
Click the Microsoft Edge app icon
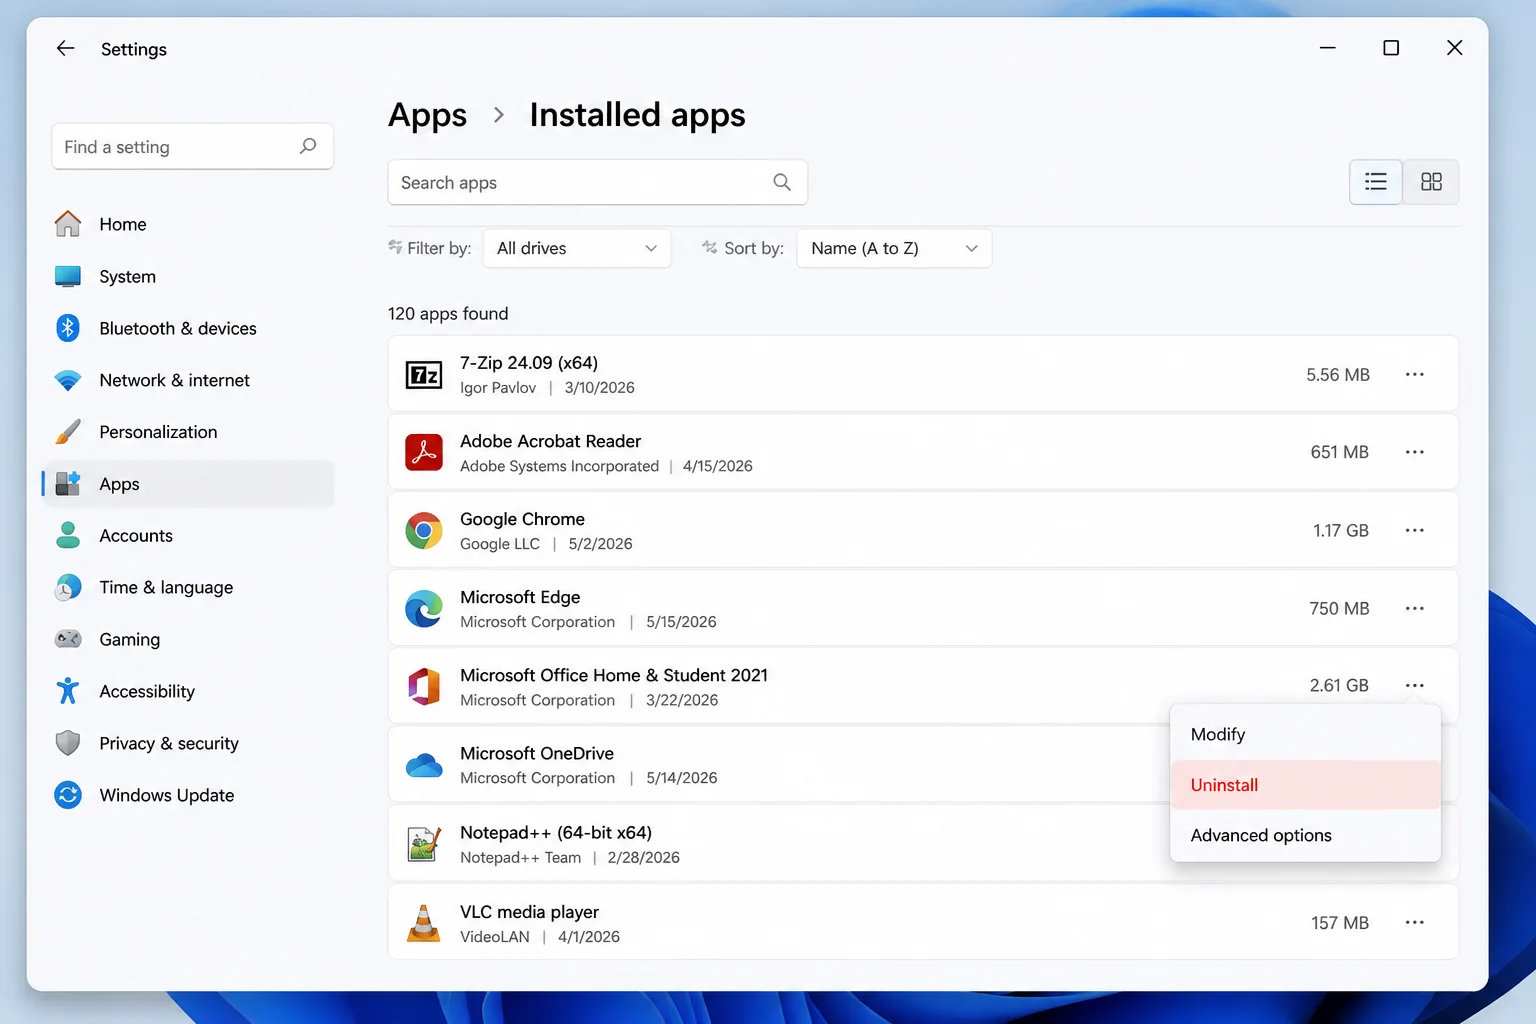(424, 608)
